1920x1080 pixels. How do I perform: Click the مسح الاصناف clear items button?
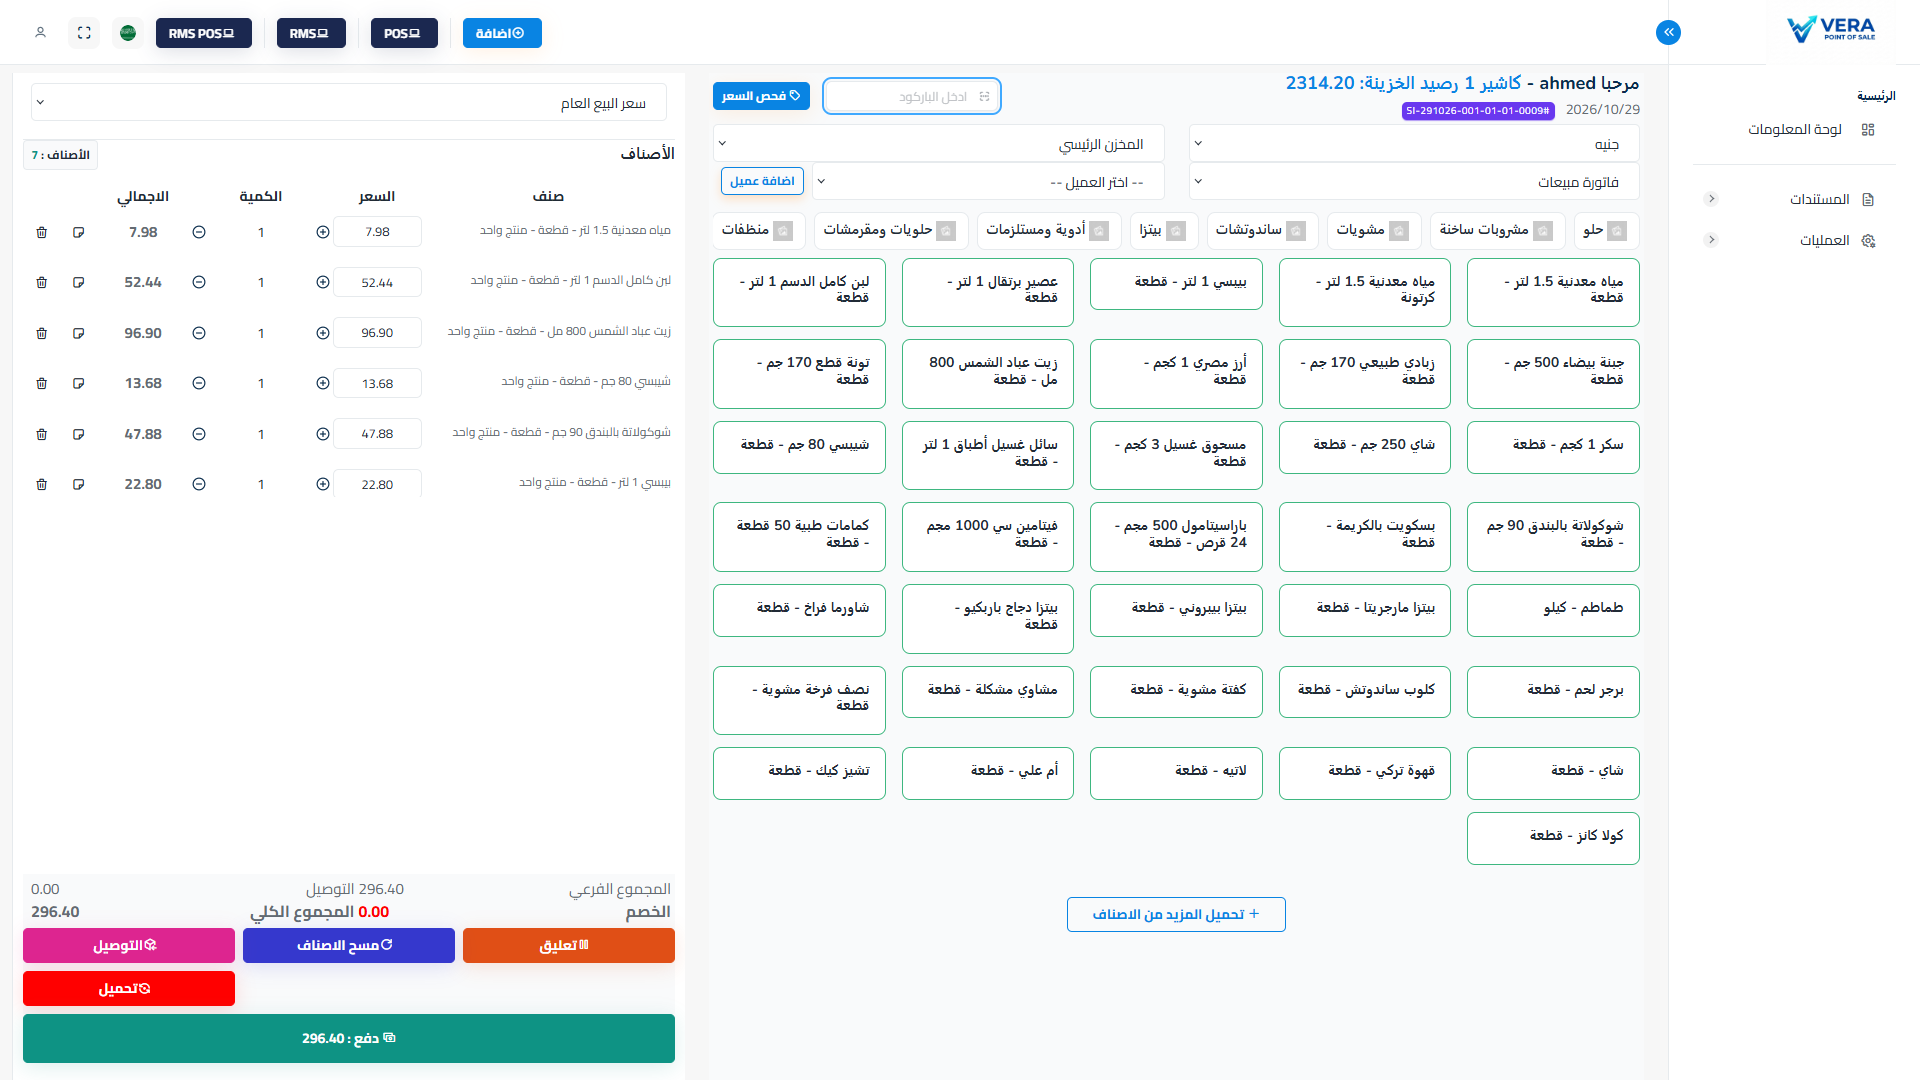pos(348,946)
